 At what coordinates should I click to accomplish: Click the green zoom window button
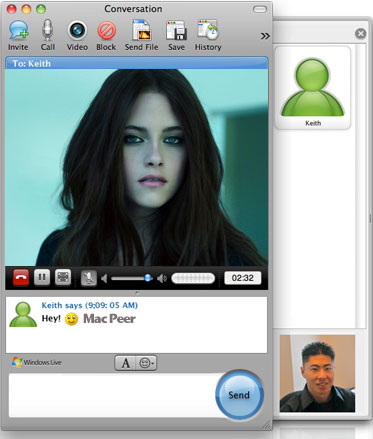click(41, 9)
